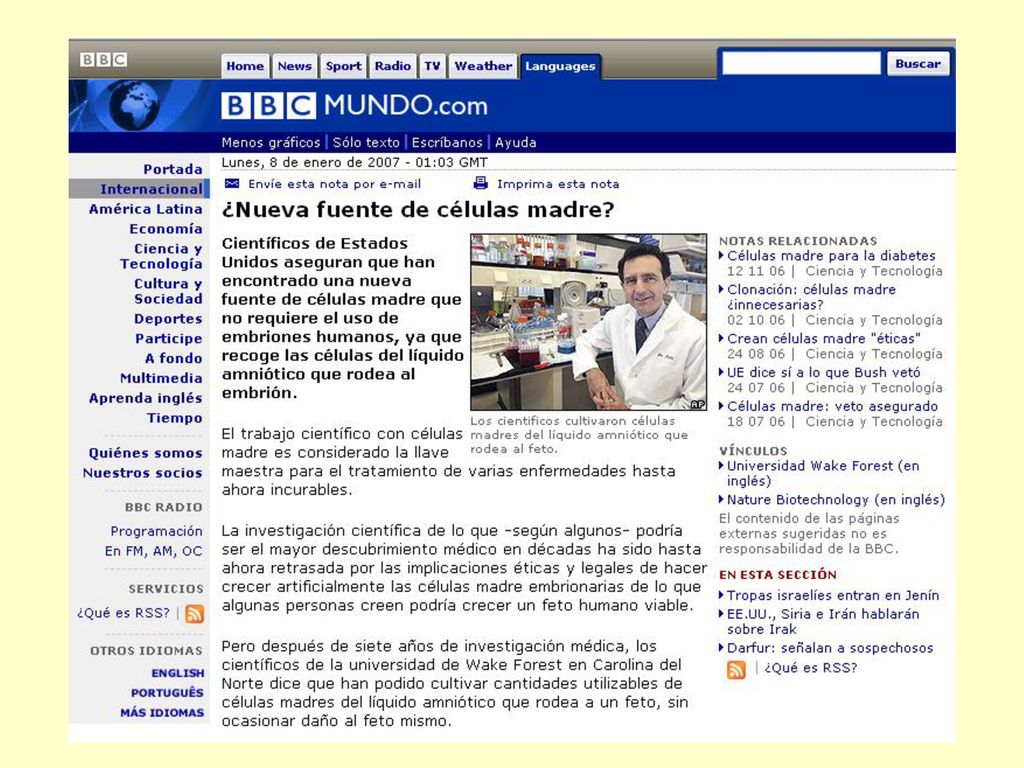Click the orange RSS icon under En esta sección

tap(736, 670)
